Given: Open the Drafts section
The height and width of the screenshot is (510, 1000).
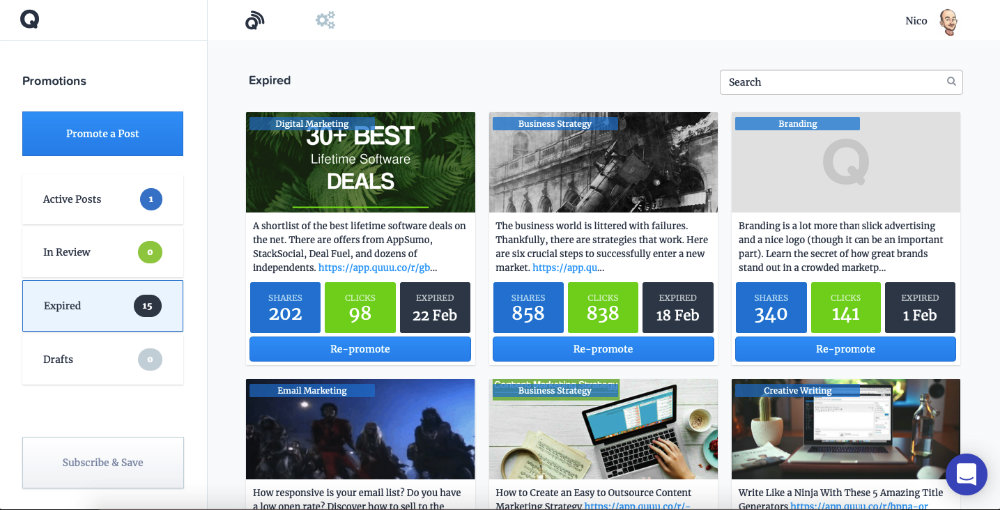Looking at the screenshot, I should 103,360.
